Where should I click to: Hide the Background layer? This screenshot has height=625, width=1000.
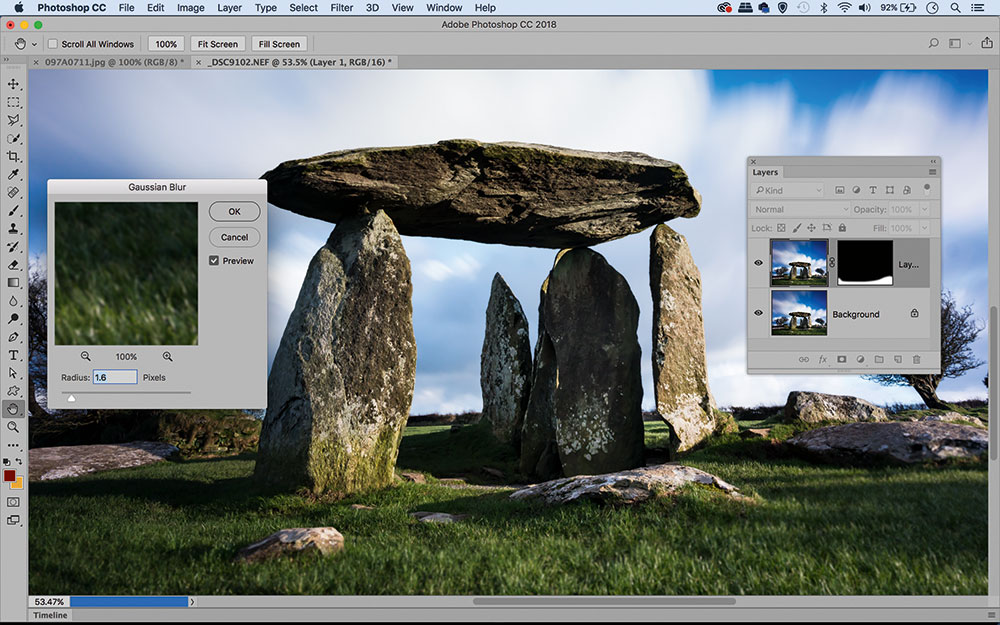pyautogui.click(x=758, y=313)
